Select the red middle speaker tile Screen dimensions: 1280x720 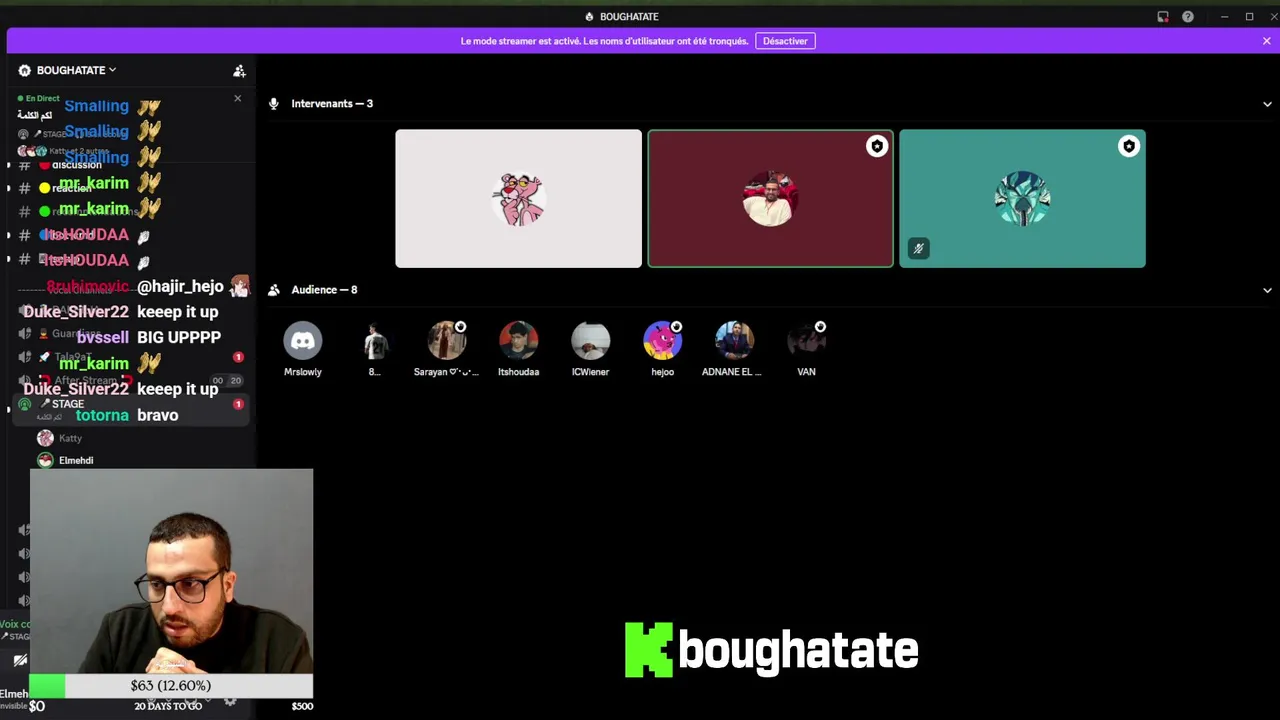click(x=770, y=198)
